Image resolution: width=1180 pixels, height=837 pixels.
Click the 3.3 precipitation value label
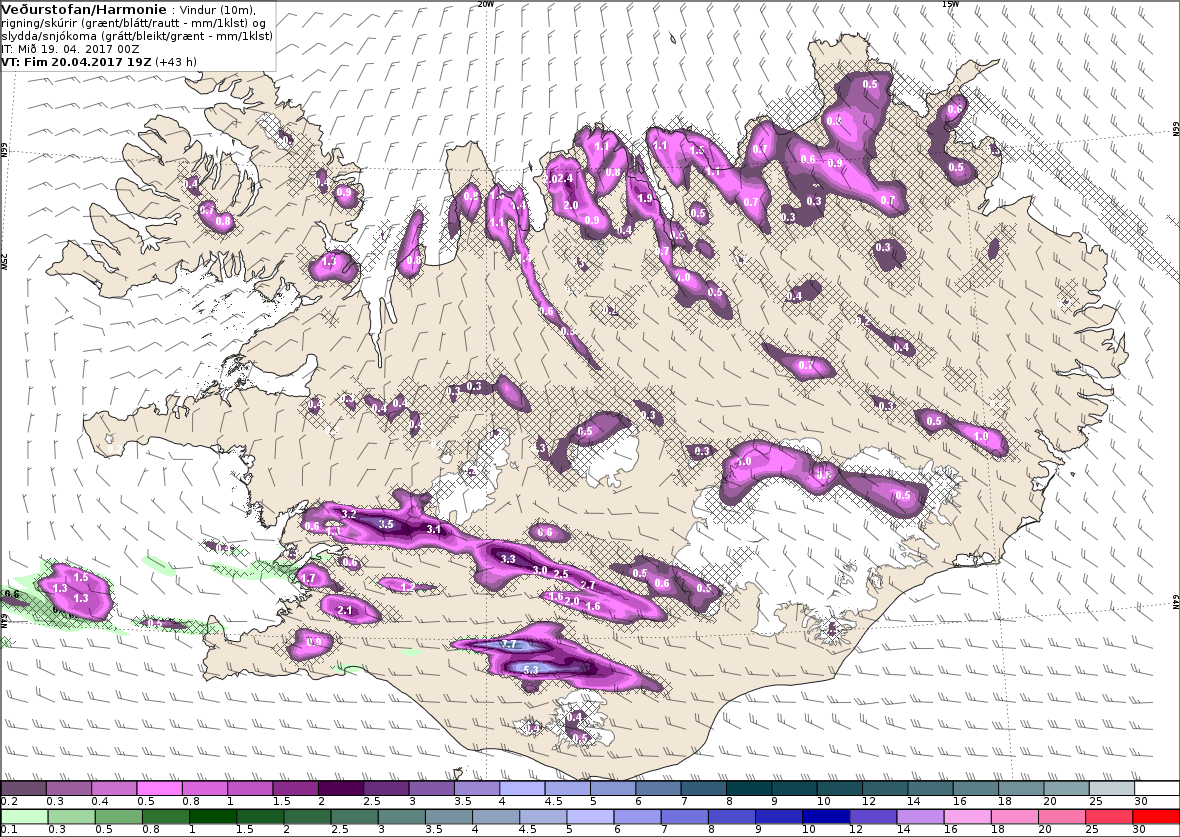pyautogui.click(x=508, y=559)
